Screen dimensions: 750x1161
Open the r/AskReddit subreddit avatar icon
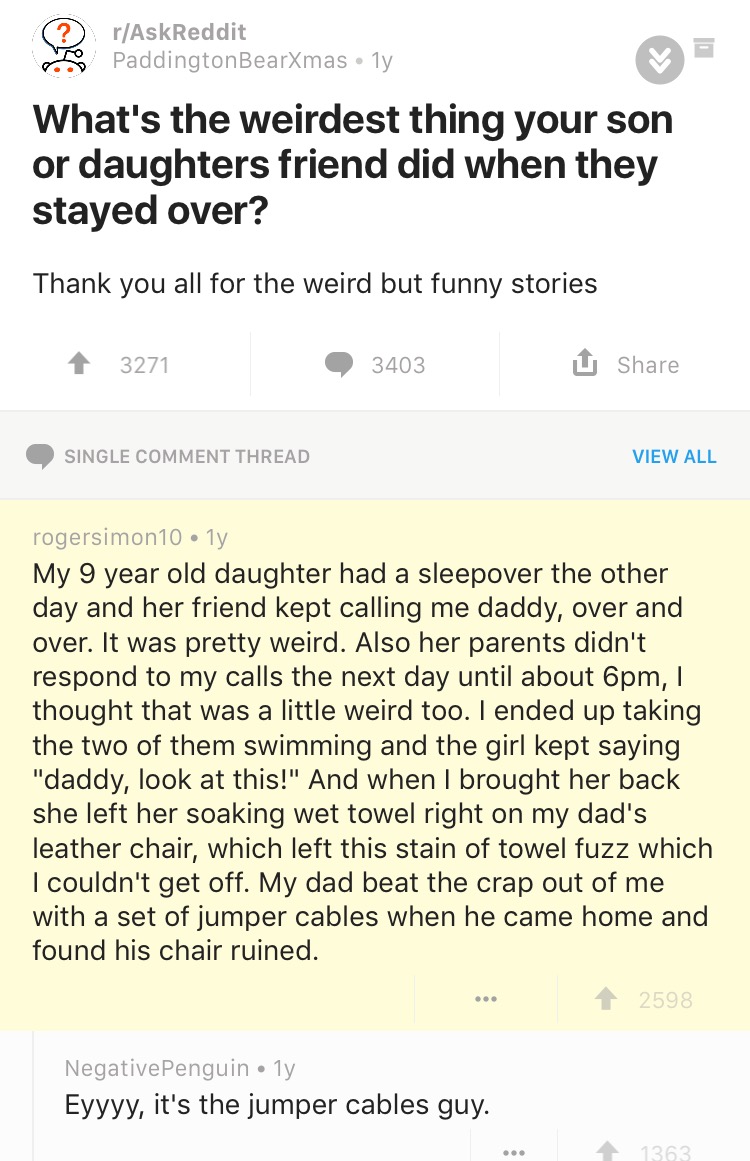(64, 46)
